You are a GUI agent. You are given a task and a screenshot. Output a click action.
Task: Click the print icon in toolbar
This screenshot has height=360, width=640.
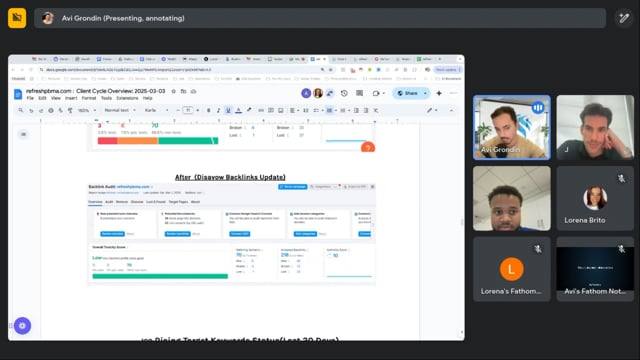(x=51, y=110)
